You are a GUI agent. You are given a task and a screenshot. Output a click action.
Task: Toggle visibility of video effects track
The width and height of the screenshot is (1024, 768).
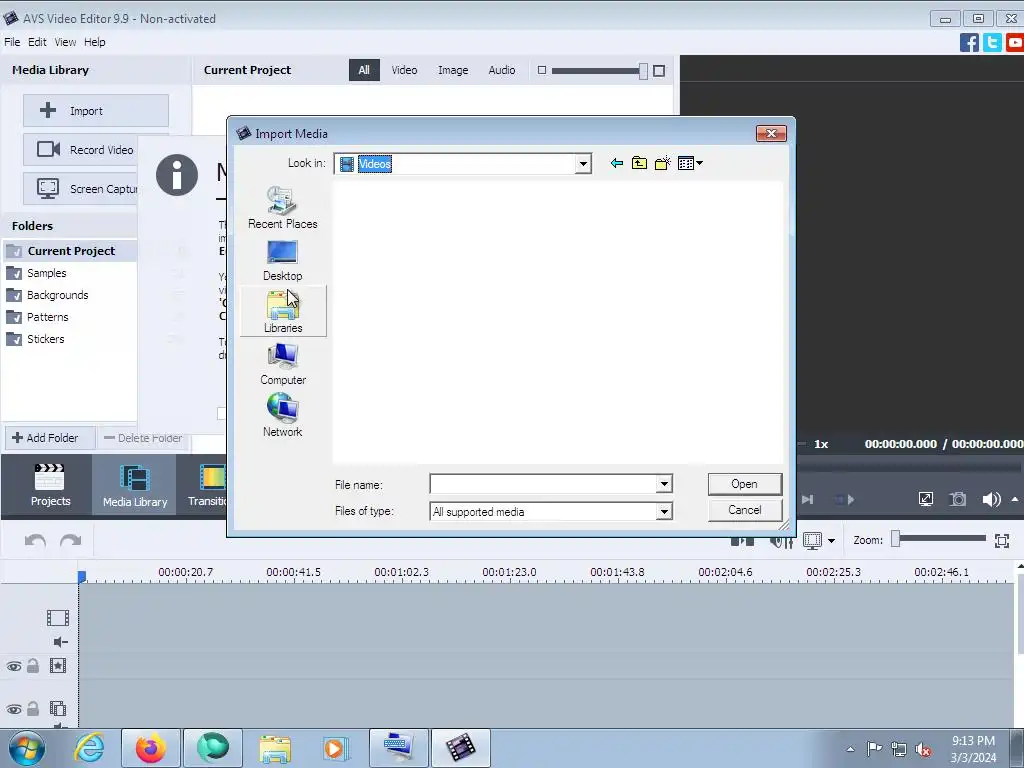tap(14, 667)
